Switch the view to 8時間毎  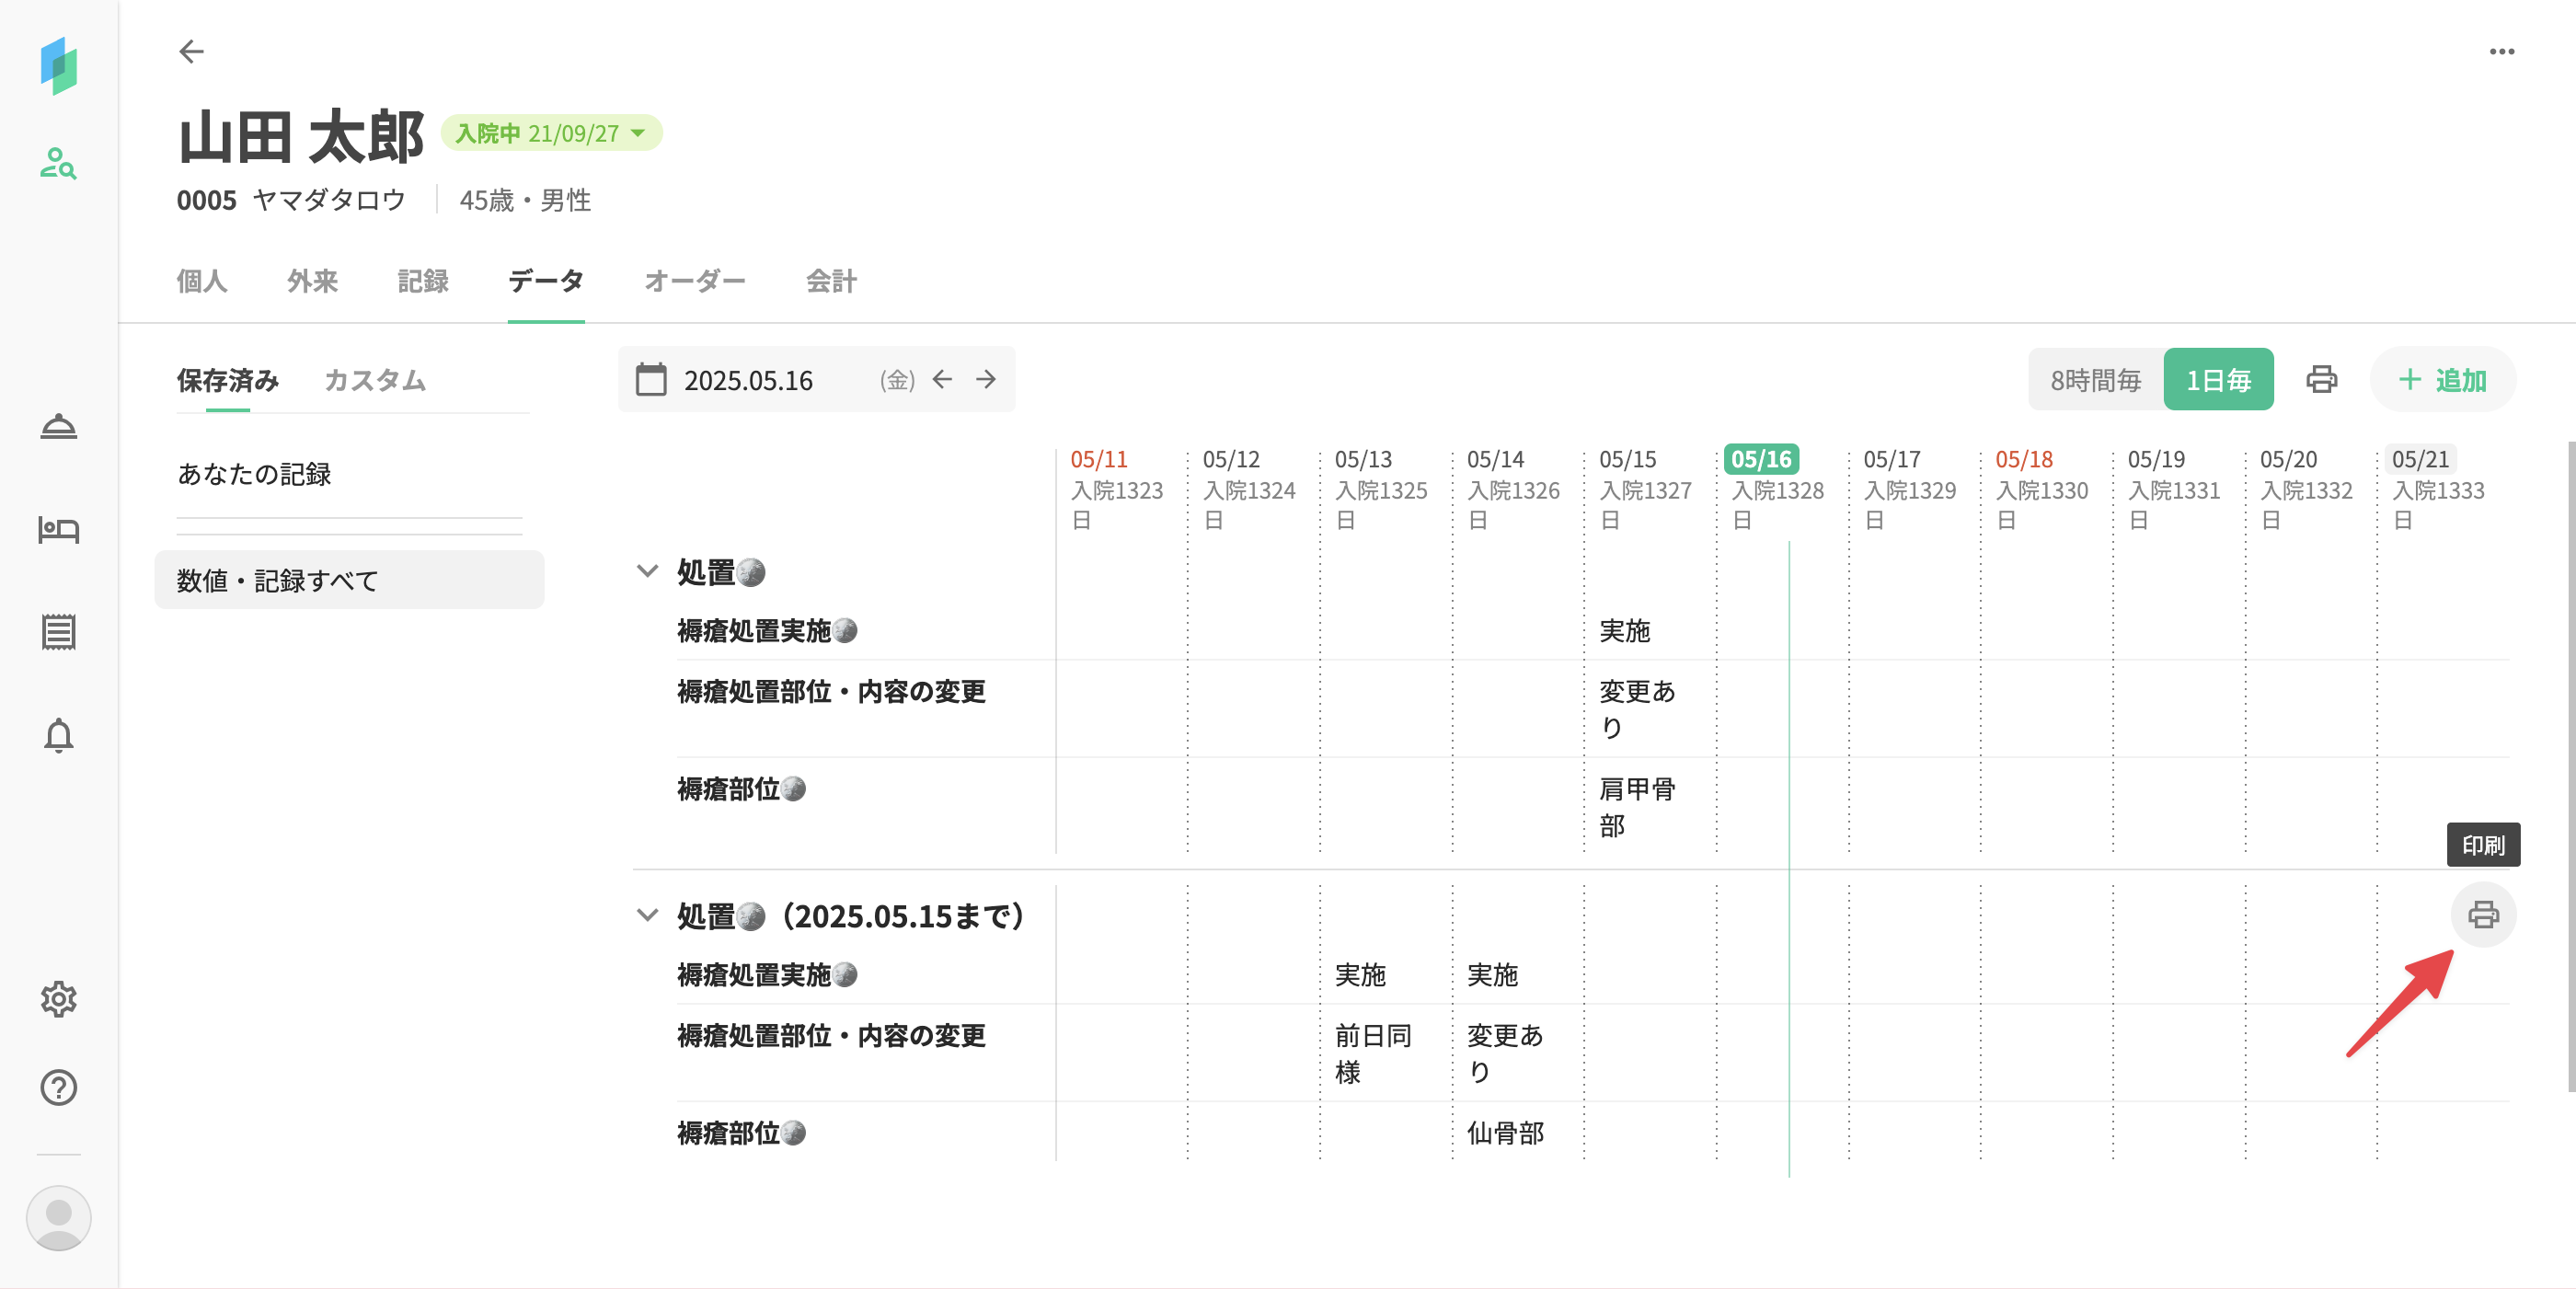[2095, 380]
